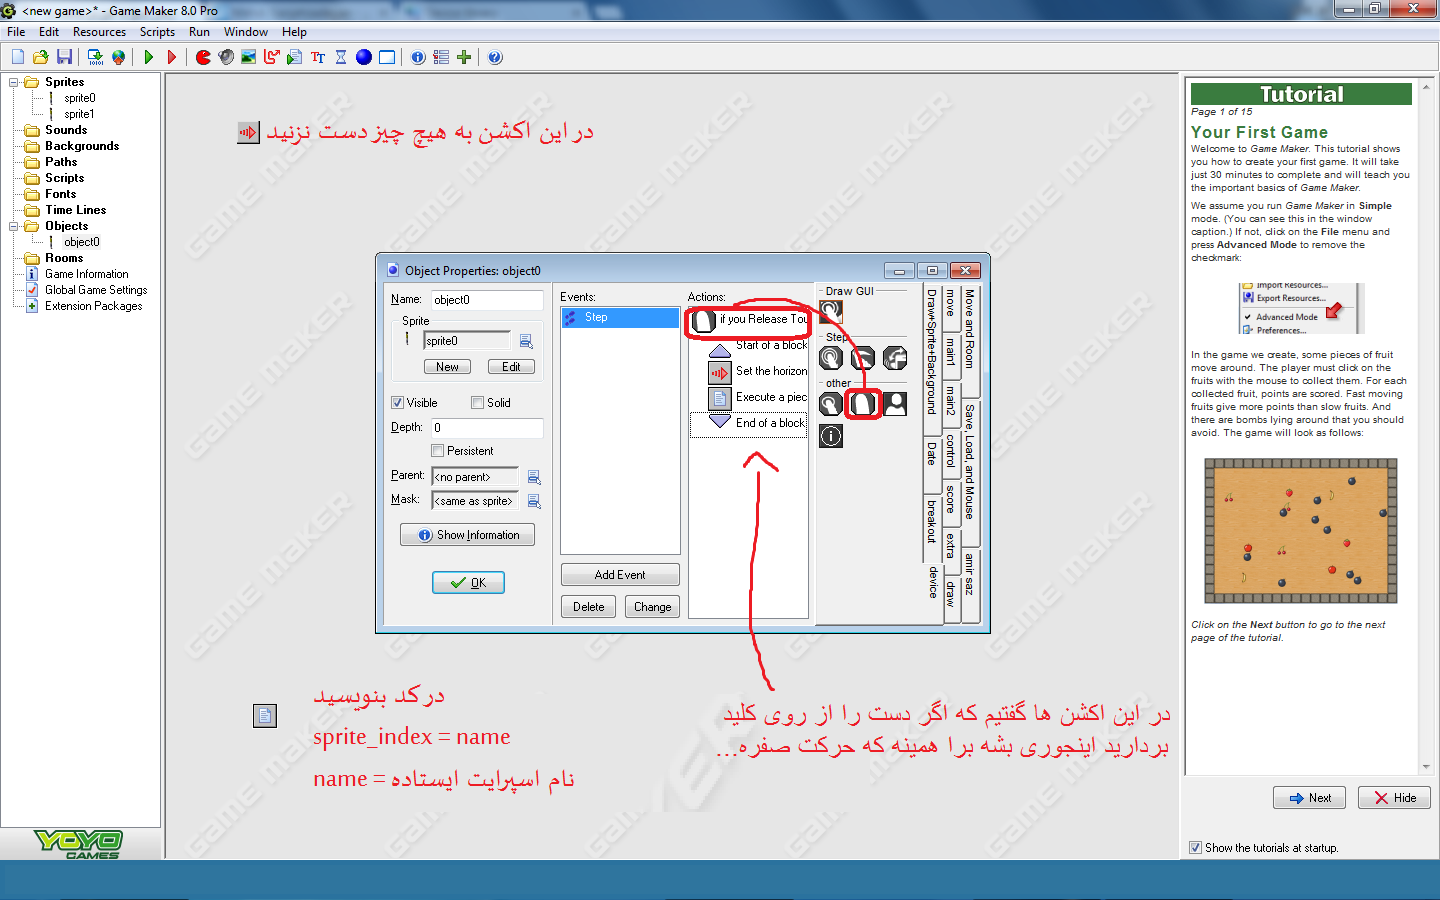The width and height of the screenshot is (1440, 900).
Task: Open help with question mark icon
Action: pos(495,57)
